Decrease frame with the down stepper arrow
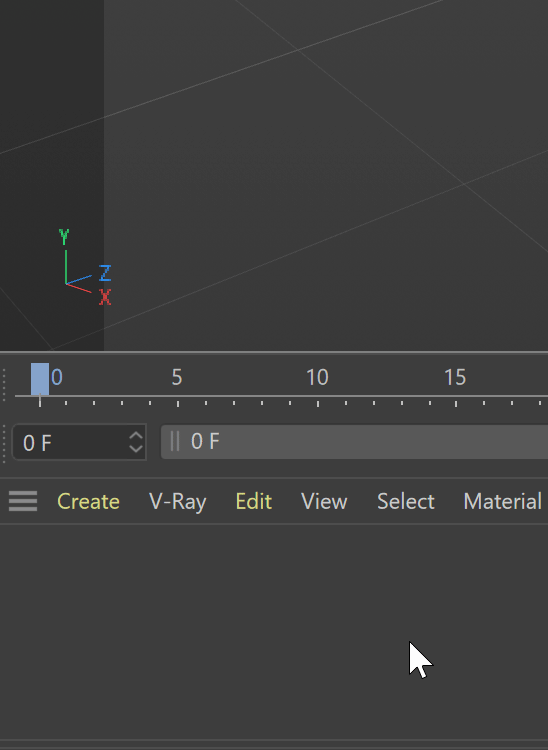 (136, 449)
